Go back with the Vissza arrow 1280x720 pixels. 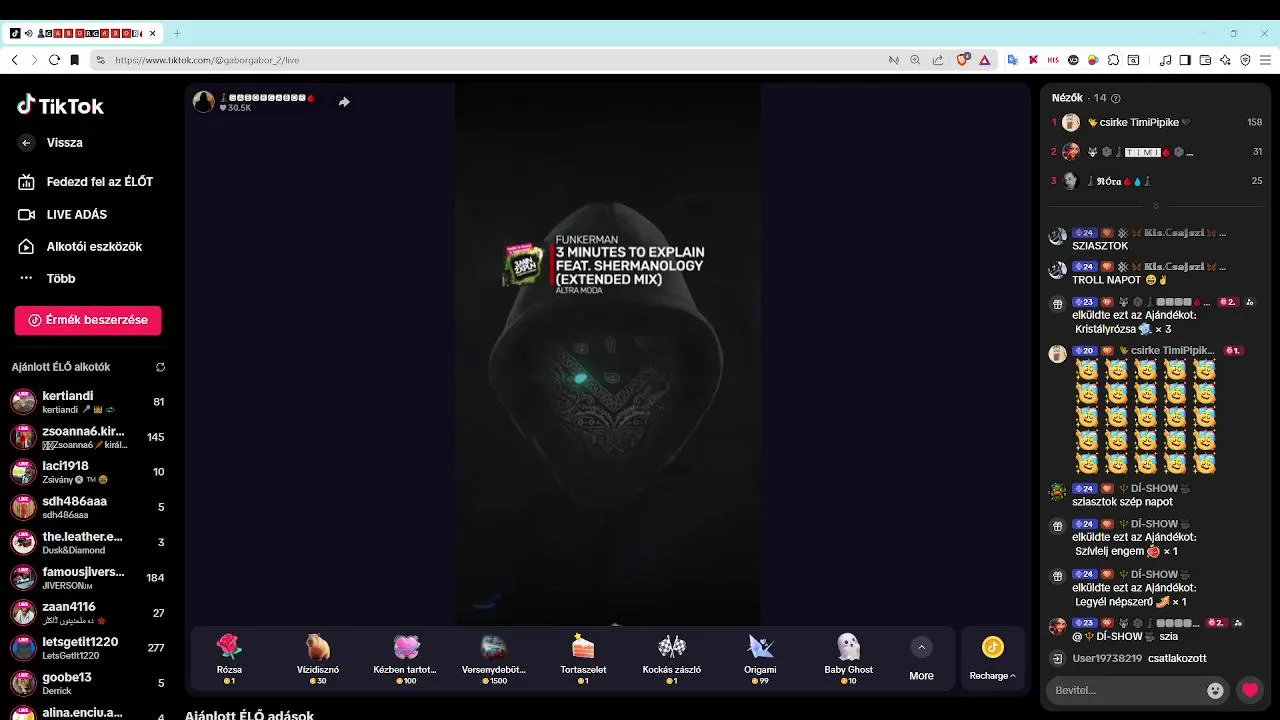pyautogui.click(x=27, y=143)
